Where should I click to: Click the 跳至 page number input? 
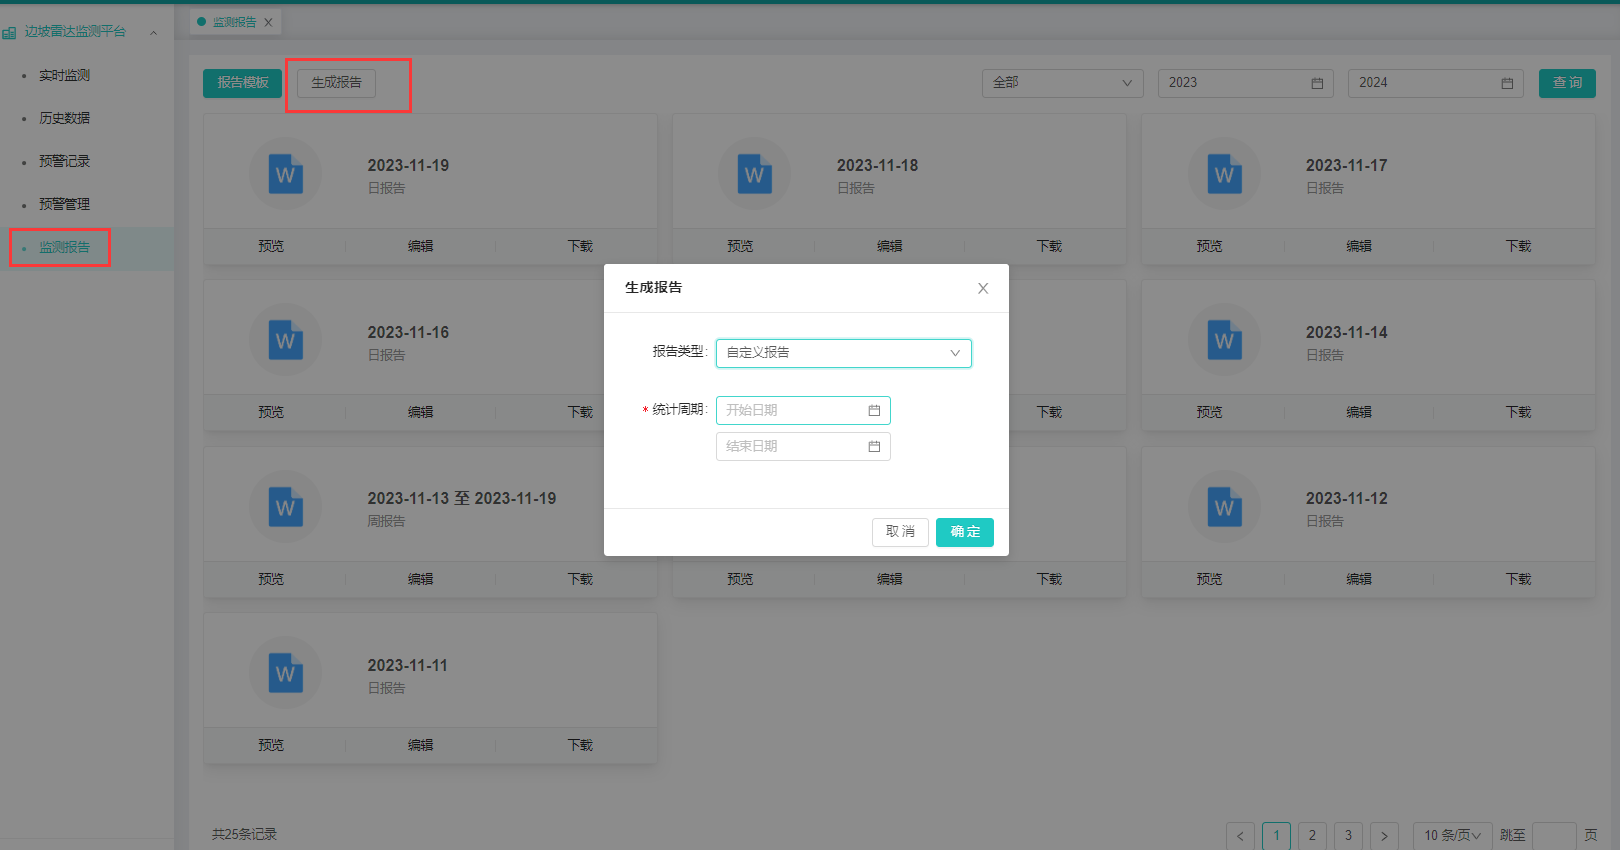pos(1554,835)
